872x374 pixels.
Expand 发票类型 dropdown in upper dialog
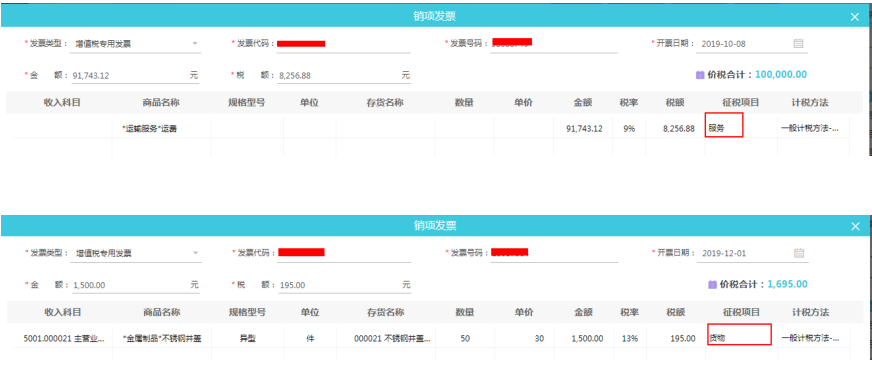click(195, 43)
